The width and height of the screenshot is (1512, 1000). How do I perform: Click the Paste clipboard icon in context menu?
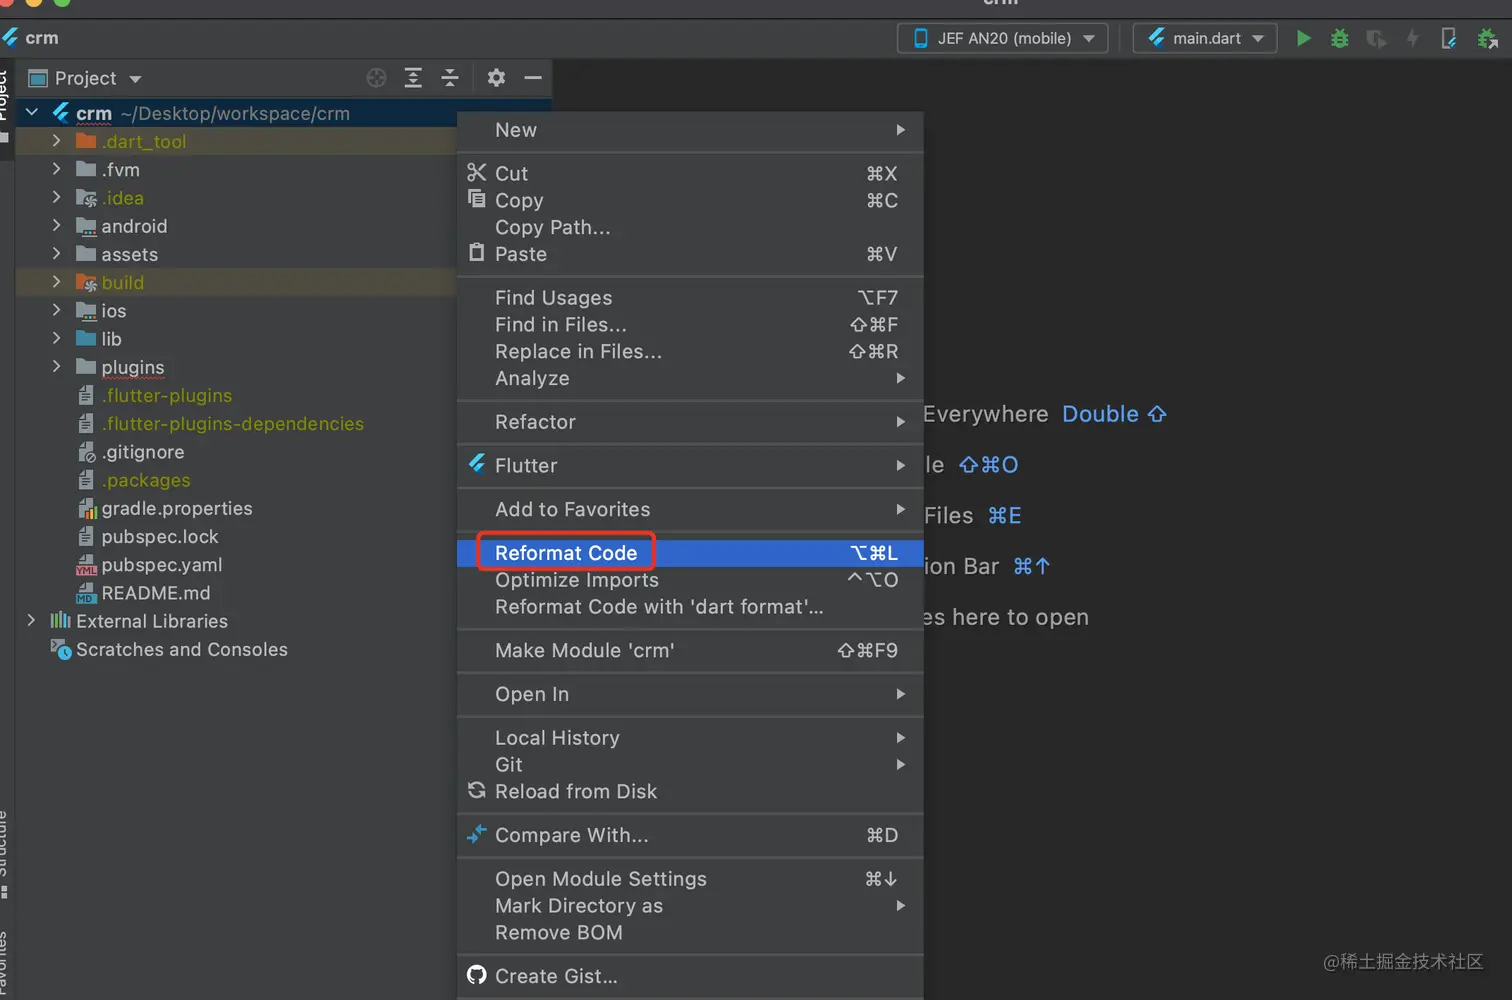(x=477, y=253)
